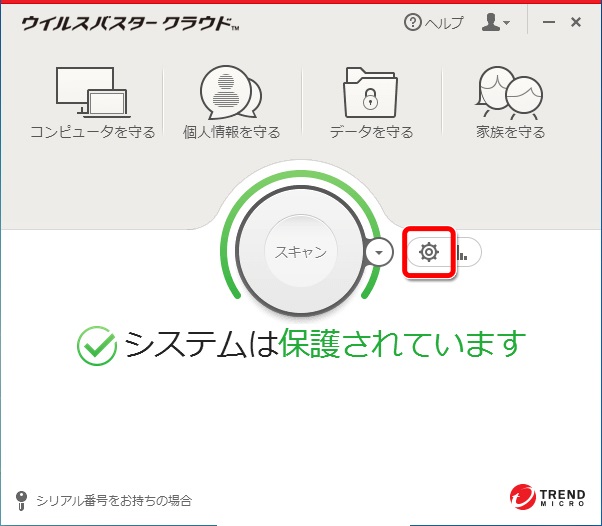This screenshot has height=526, width=602.
Task: Close the ウイルスバスター window
Action: click(576, 22)
